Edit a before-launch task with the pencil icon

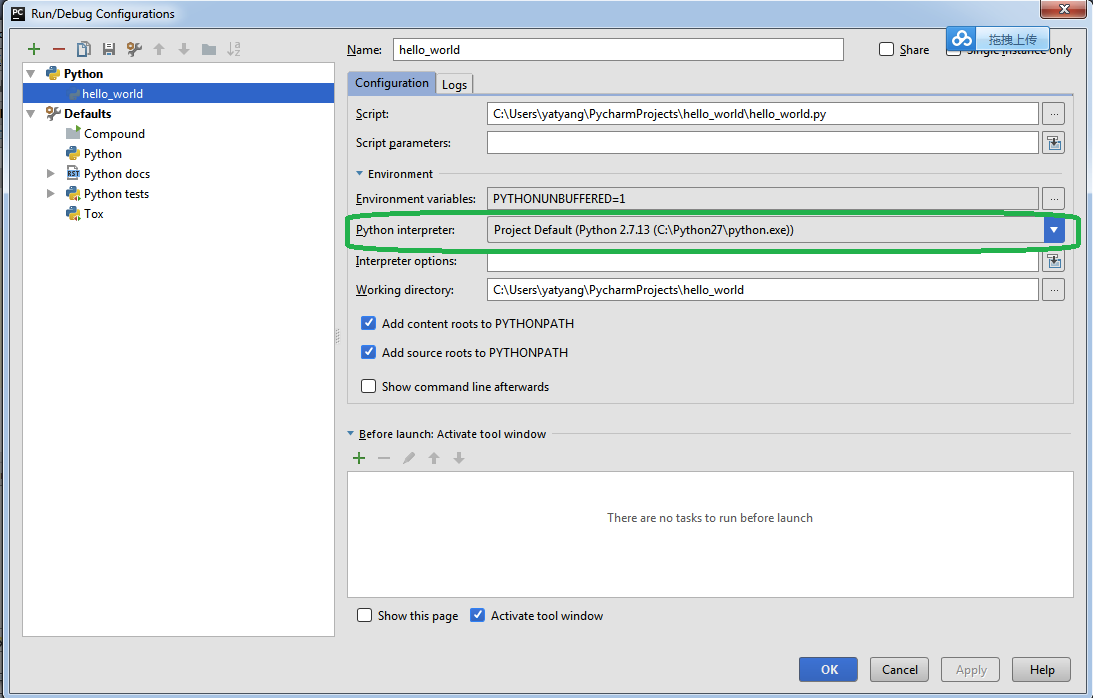click(409, 458)
